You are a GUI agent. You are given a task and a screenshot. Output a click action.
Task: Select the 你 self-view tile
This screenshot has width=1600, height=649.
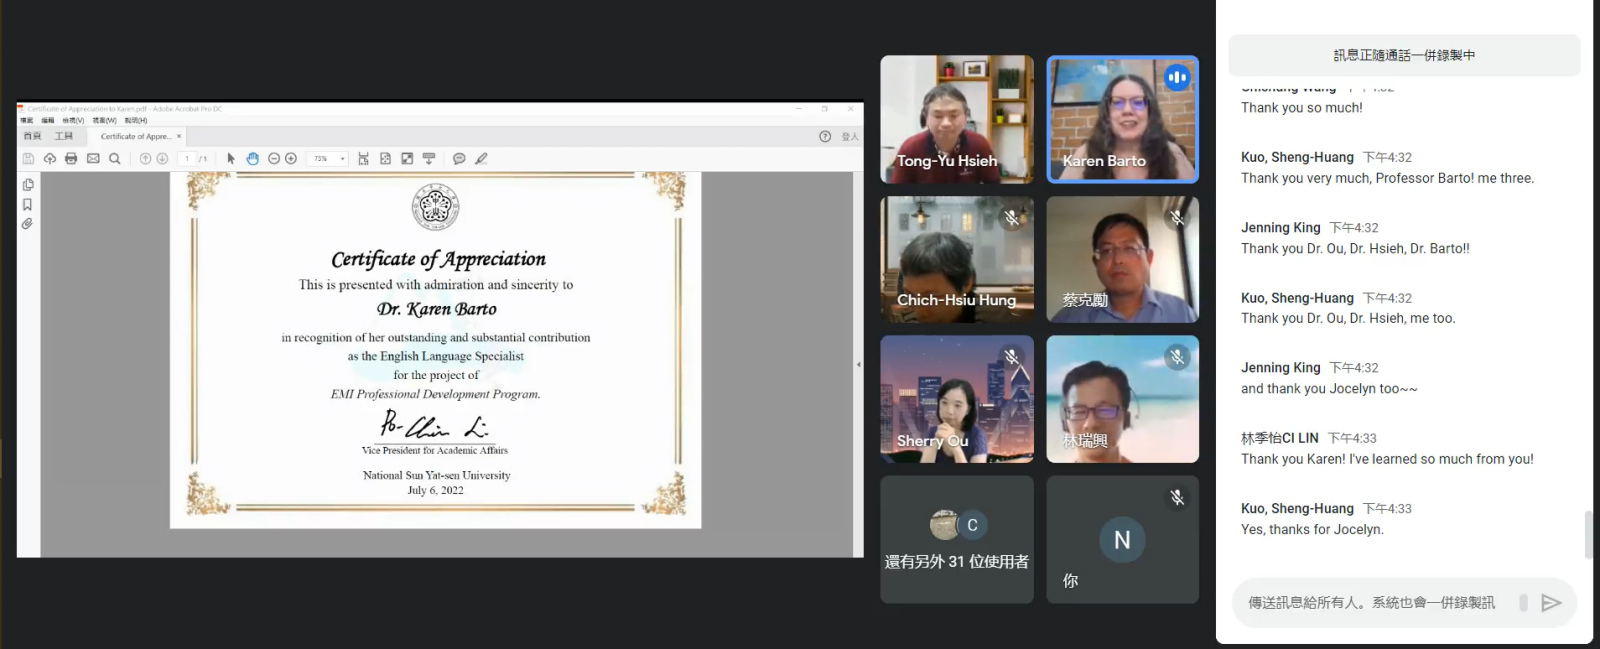(x=1123, y=539)
